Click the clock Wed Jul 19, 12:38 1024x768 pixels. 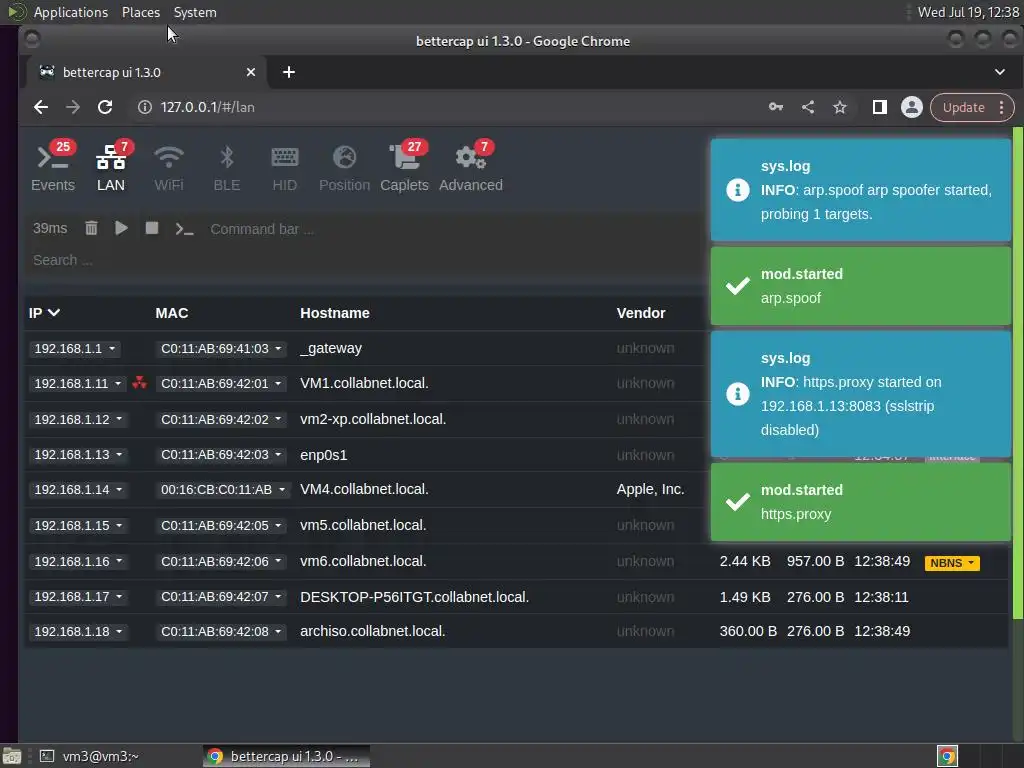click(x=968, y=12)
